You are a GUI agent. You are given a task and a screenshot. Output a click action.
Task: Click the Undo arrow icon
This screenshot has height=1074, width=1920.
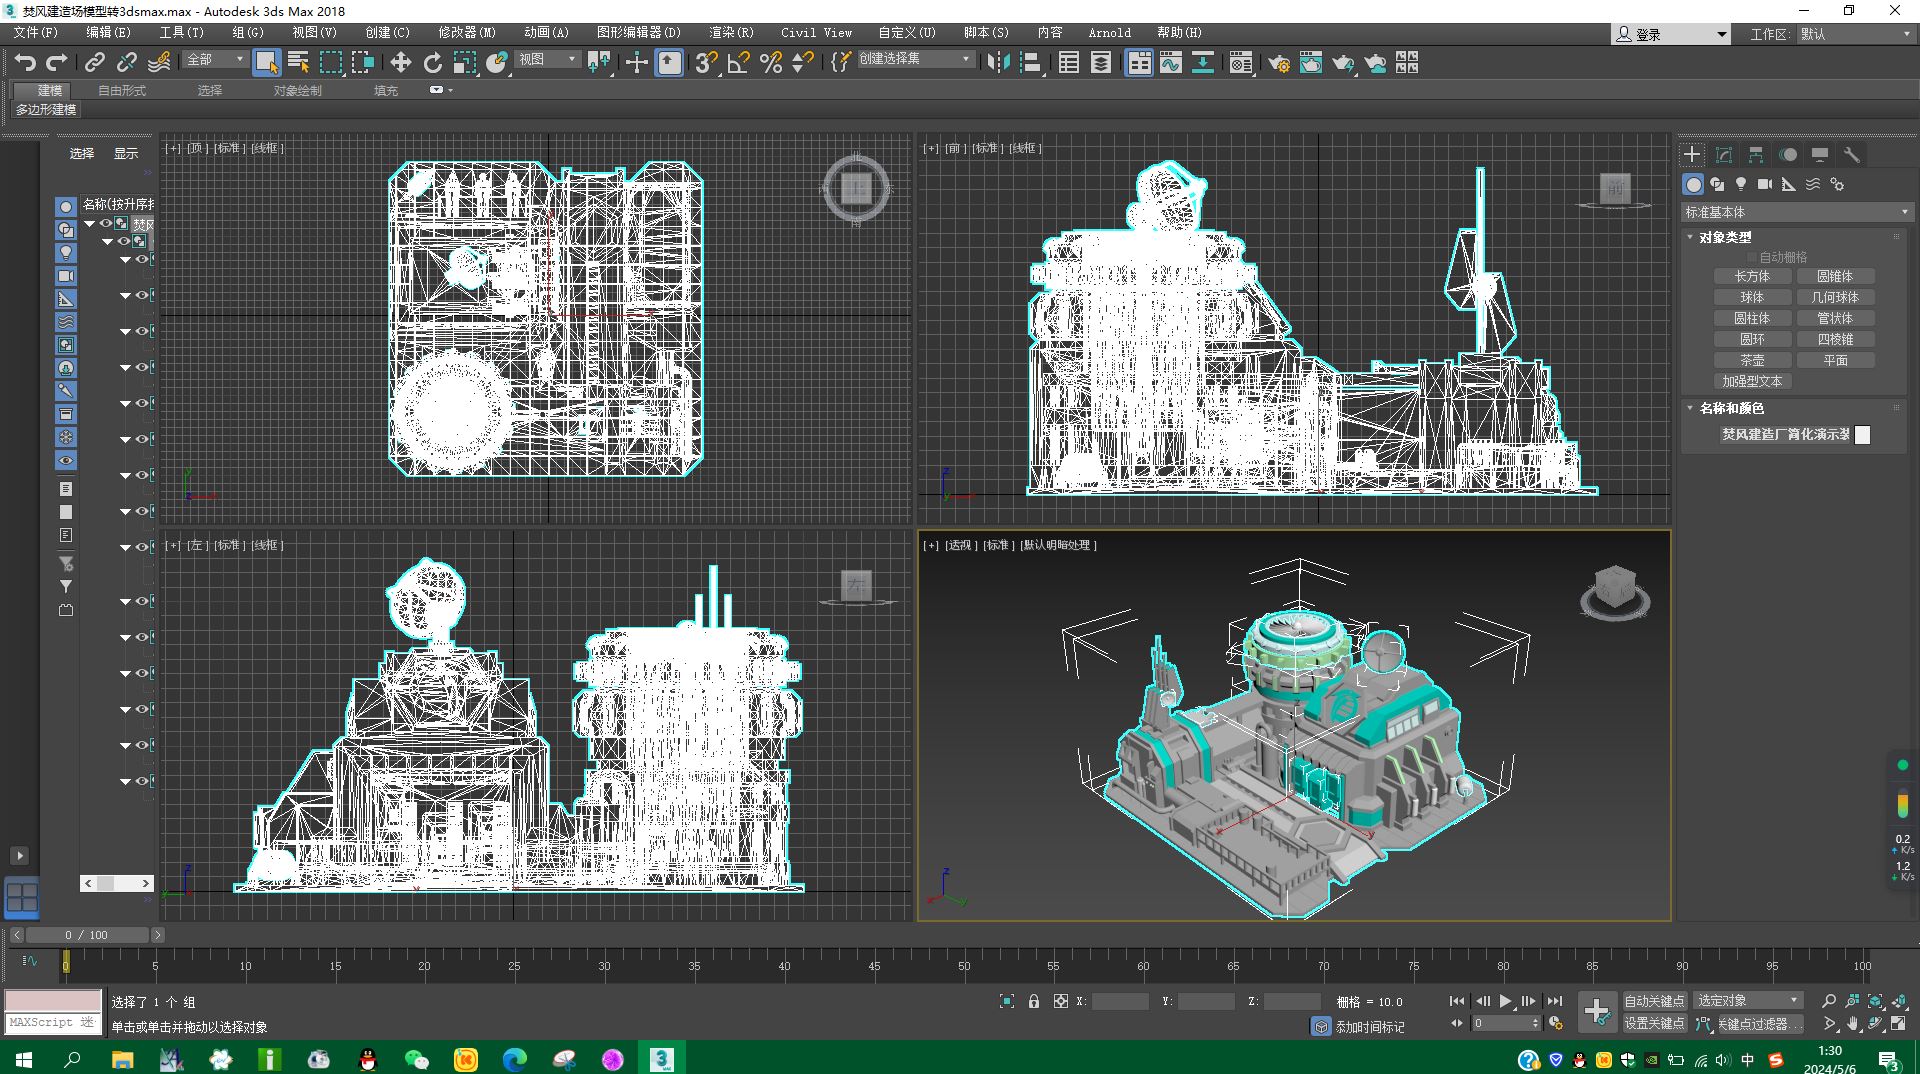point(25,63)
